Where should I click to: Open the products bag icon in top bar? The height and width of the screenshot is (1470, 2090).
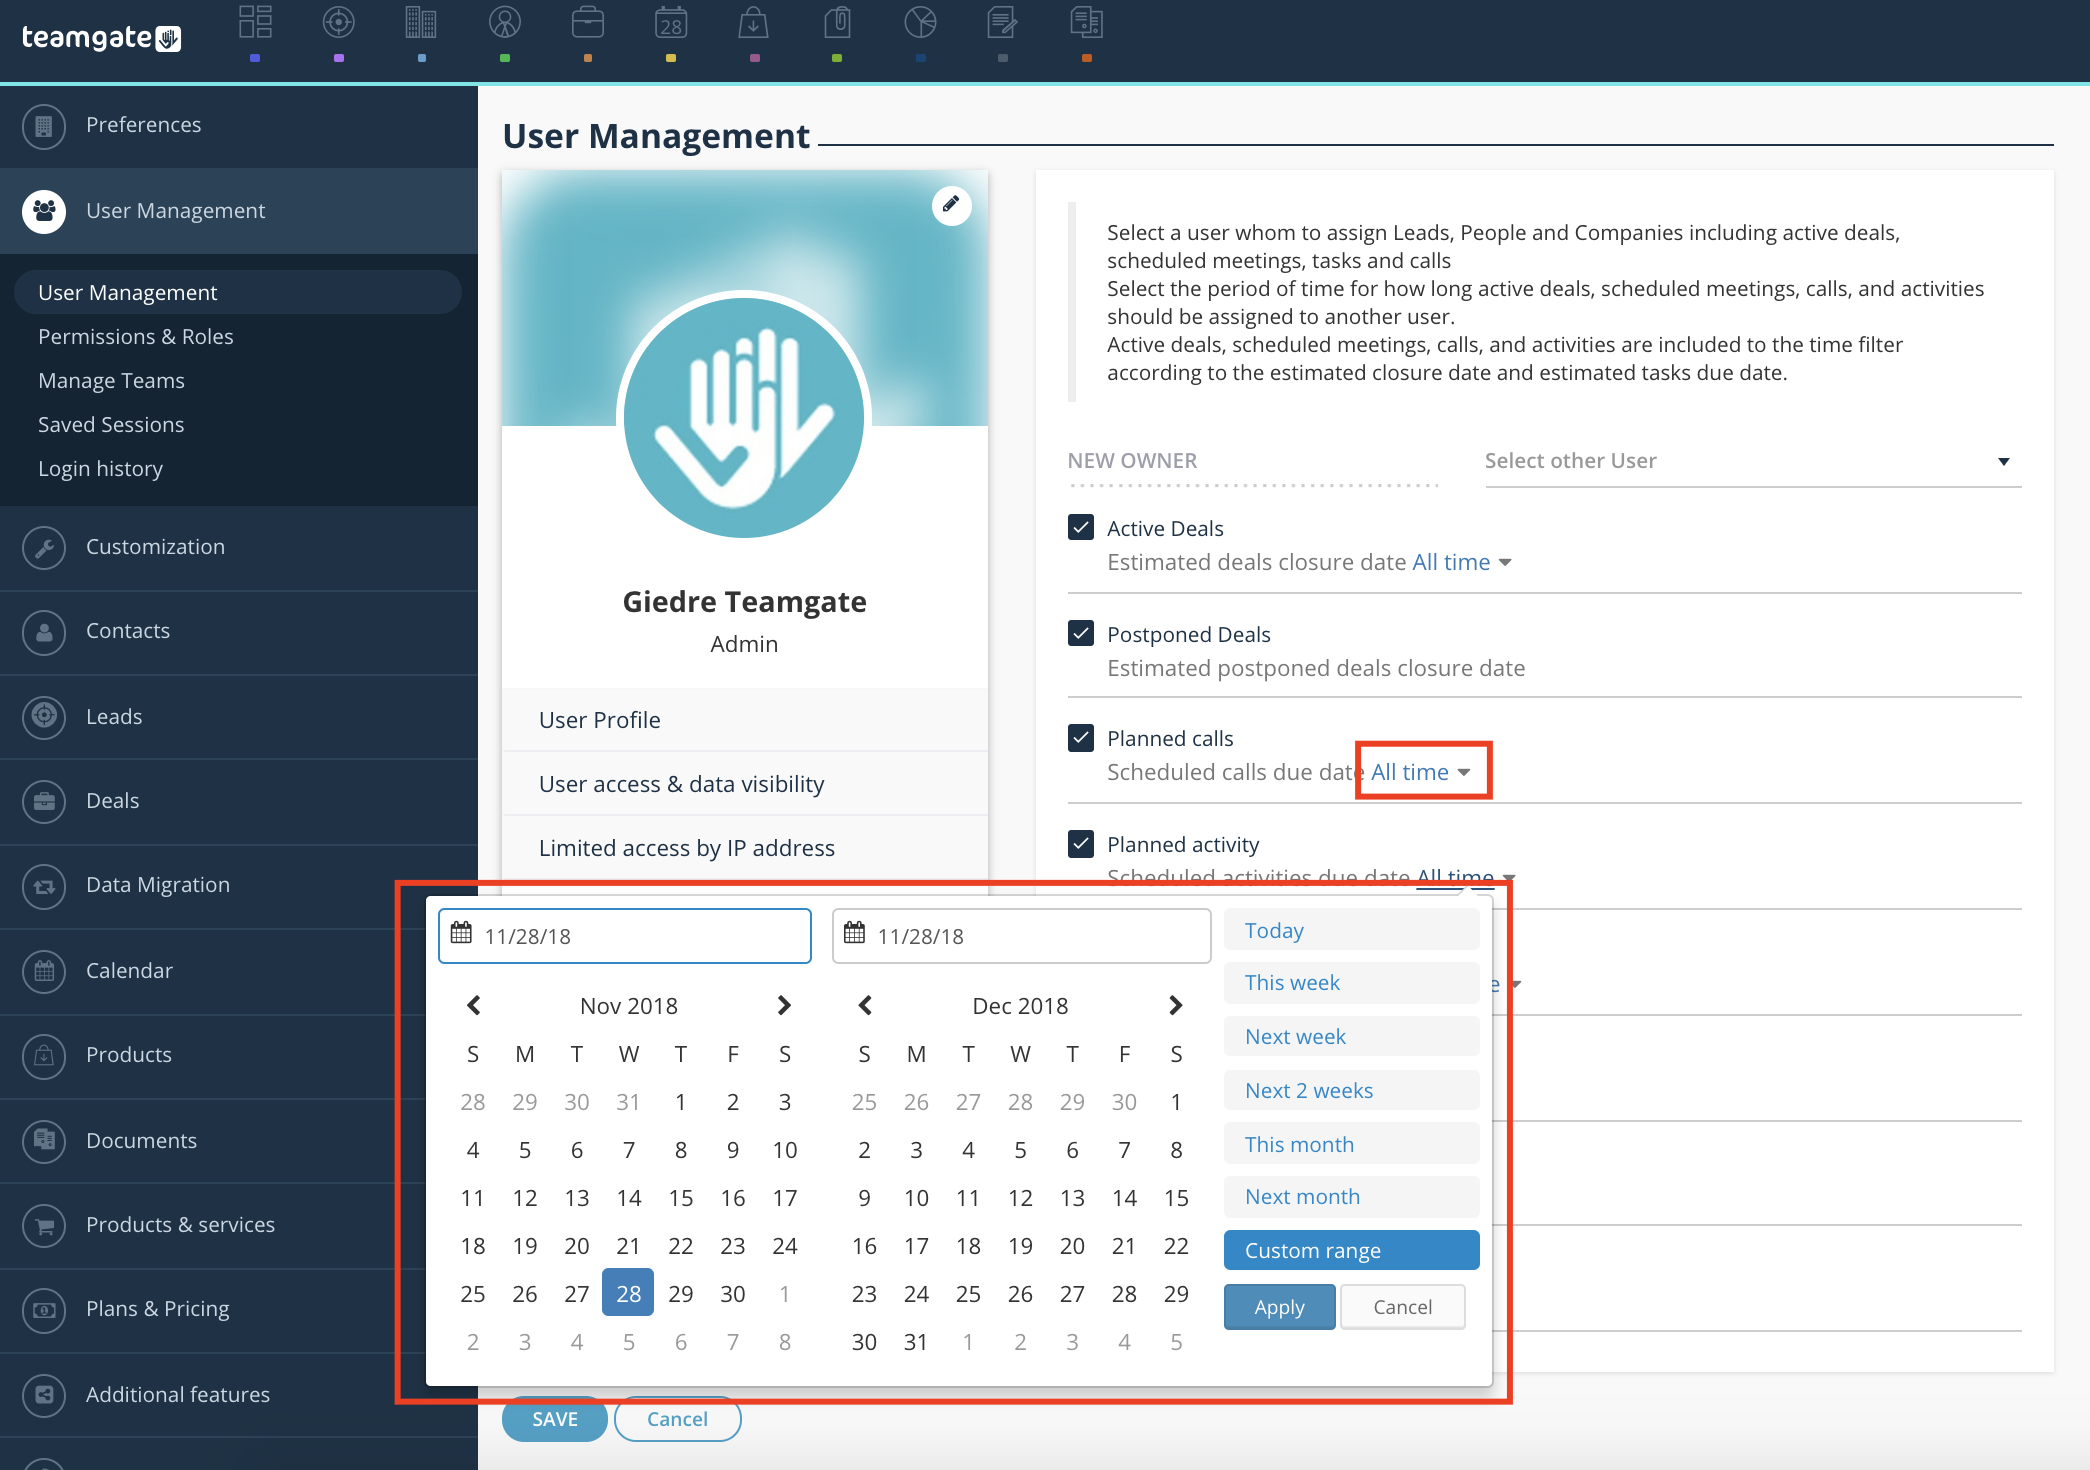click(x=754, y=23)
